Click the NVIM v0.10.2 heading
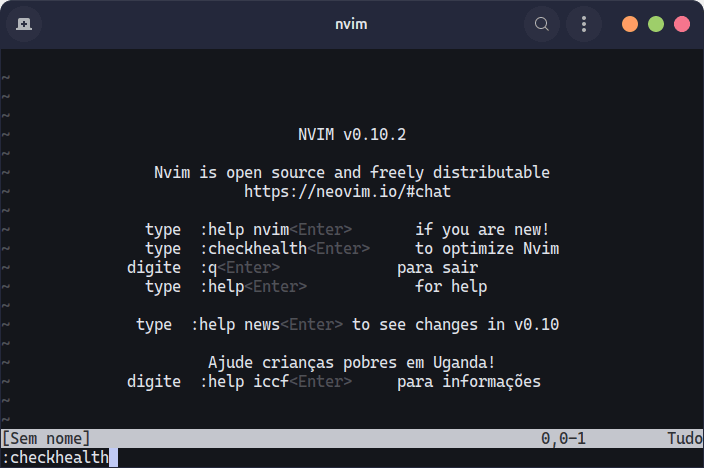This screenshot has height=468, width=704. tap(352, 134)
